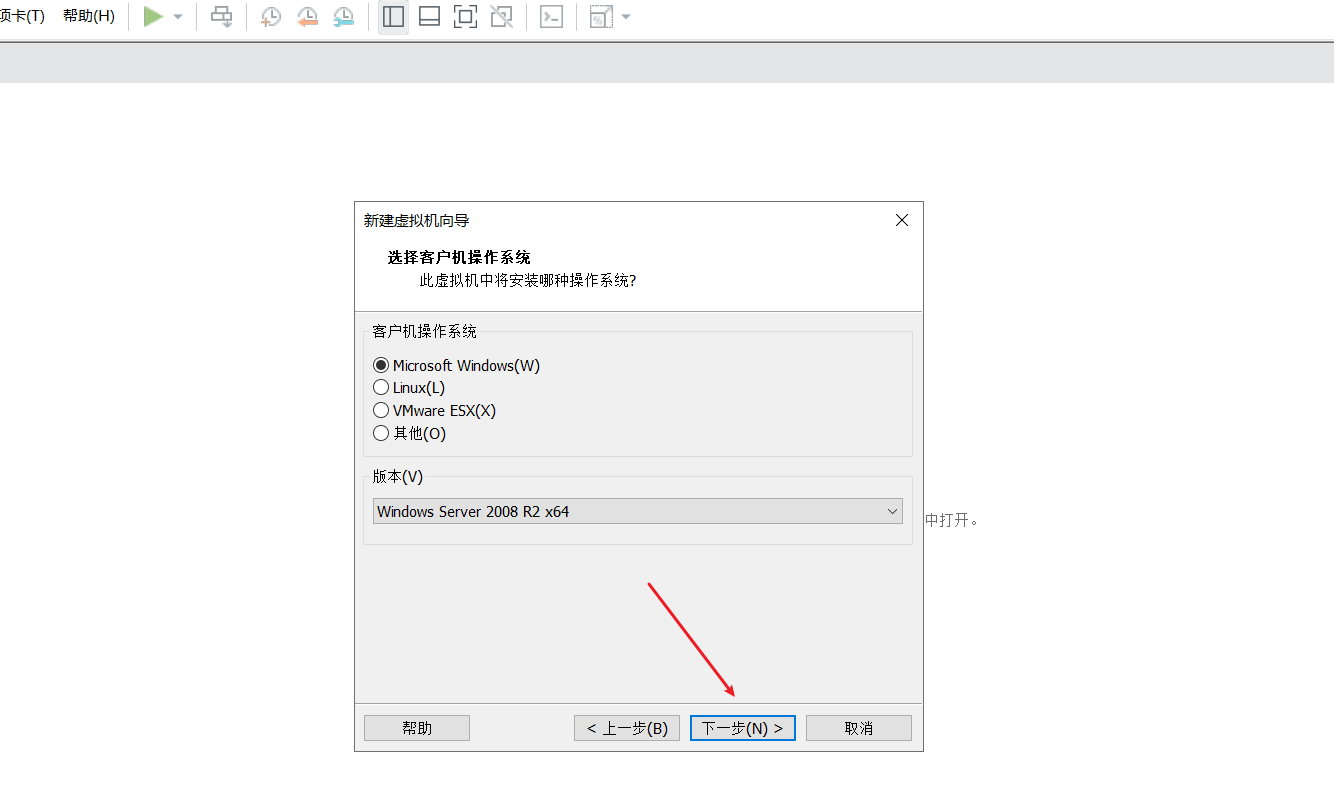The width and height of the screenshot is (1334, 807).
Task: Open the virtual machine console icon
Action: coord(551,16)
